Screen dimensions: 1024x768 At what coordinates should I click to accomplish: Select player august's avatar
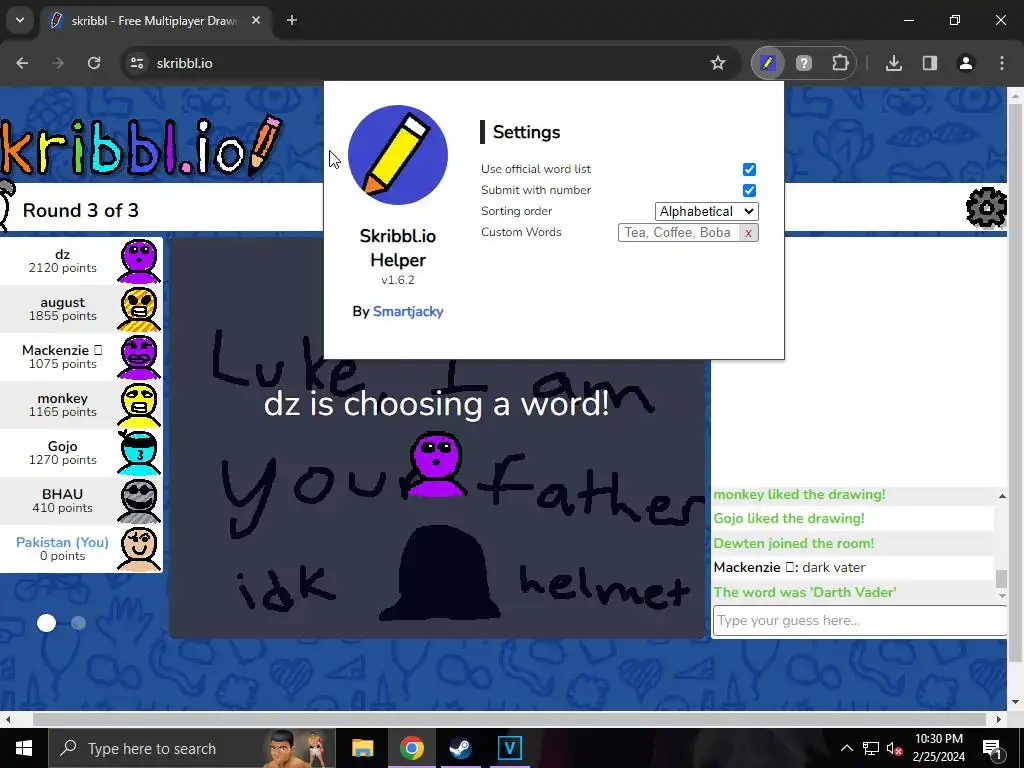[x=139, y=309]
